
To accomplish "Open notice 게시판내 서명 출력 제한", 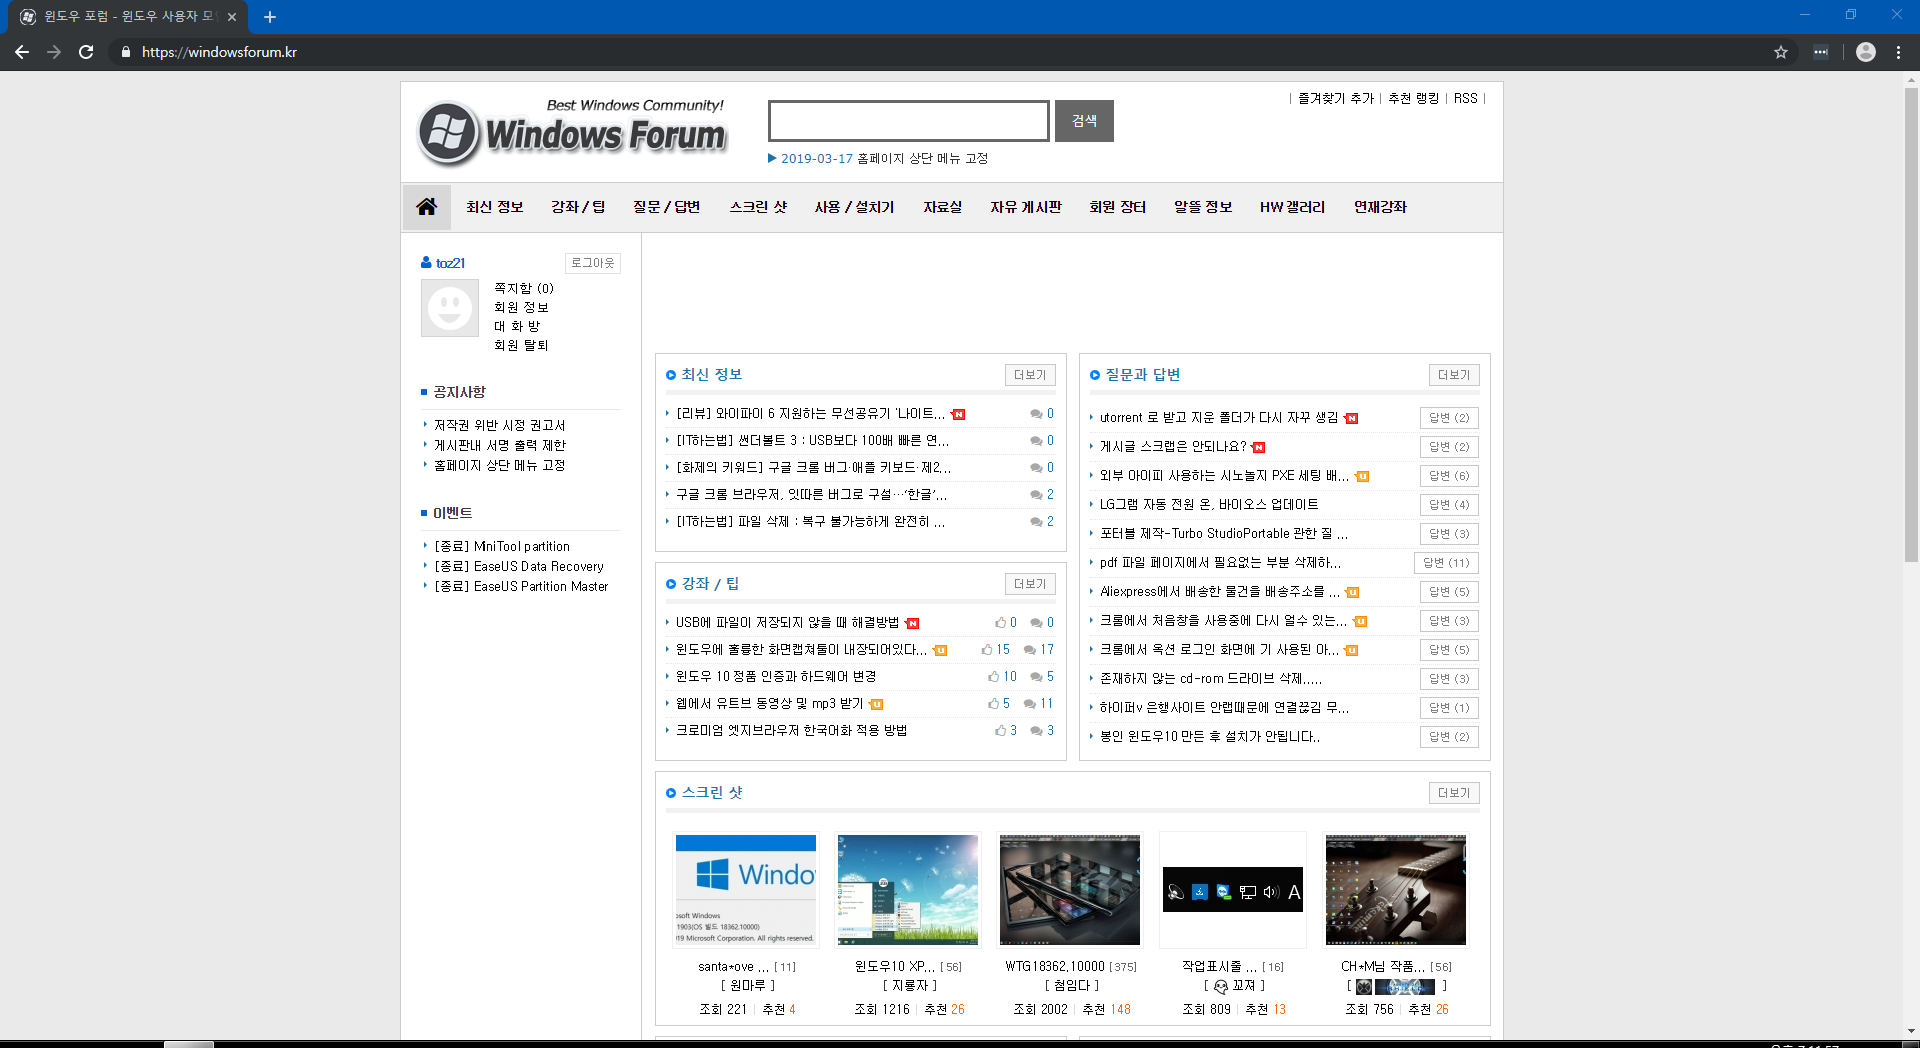I will coord(499,445).
